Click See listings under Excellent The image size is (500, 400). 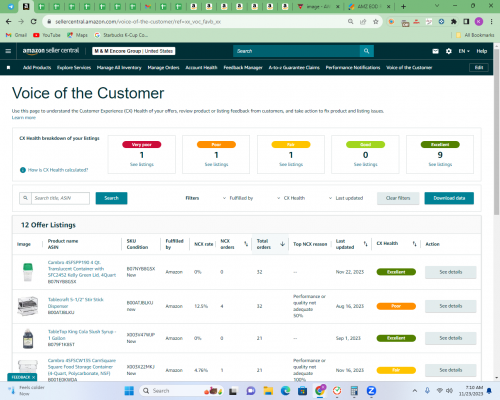pos(440,164)
